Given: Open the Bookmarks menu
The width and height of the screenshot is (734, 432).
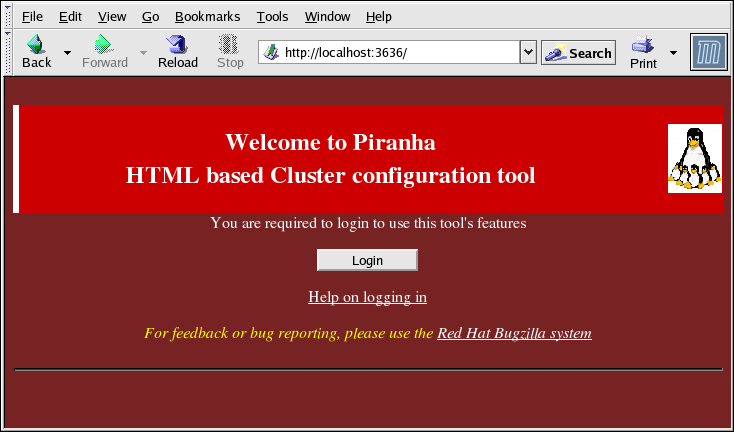Looking at the screenshot, I should [x=207, y=17].
